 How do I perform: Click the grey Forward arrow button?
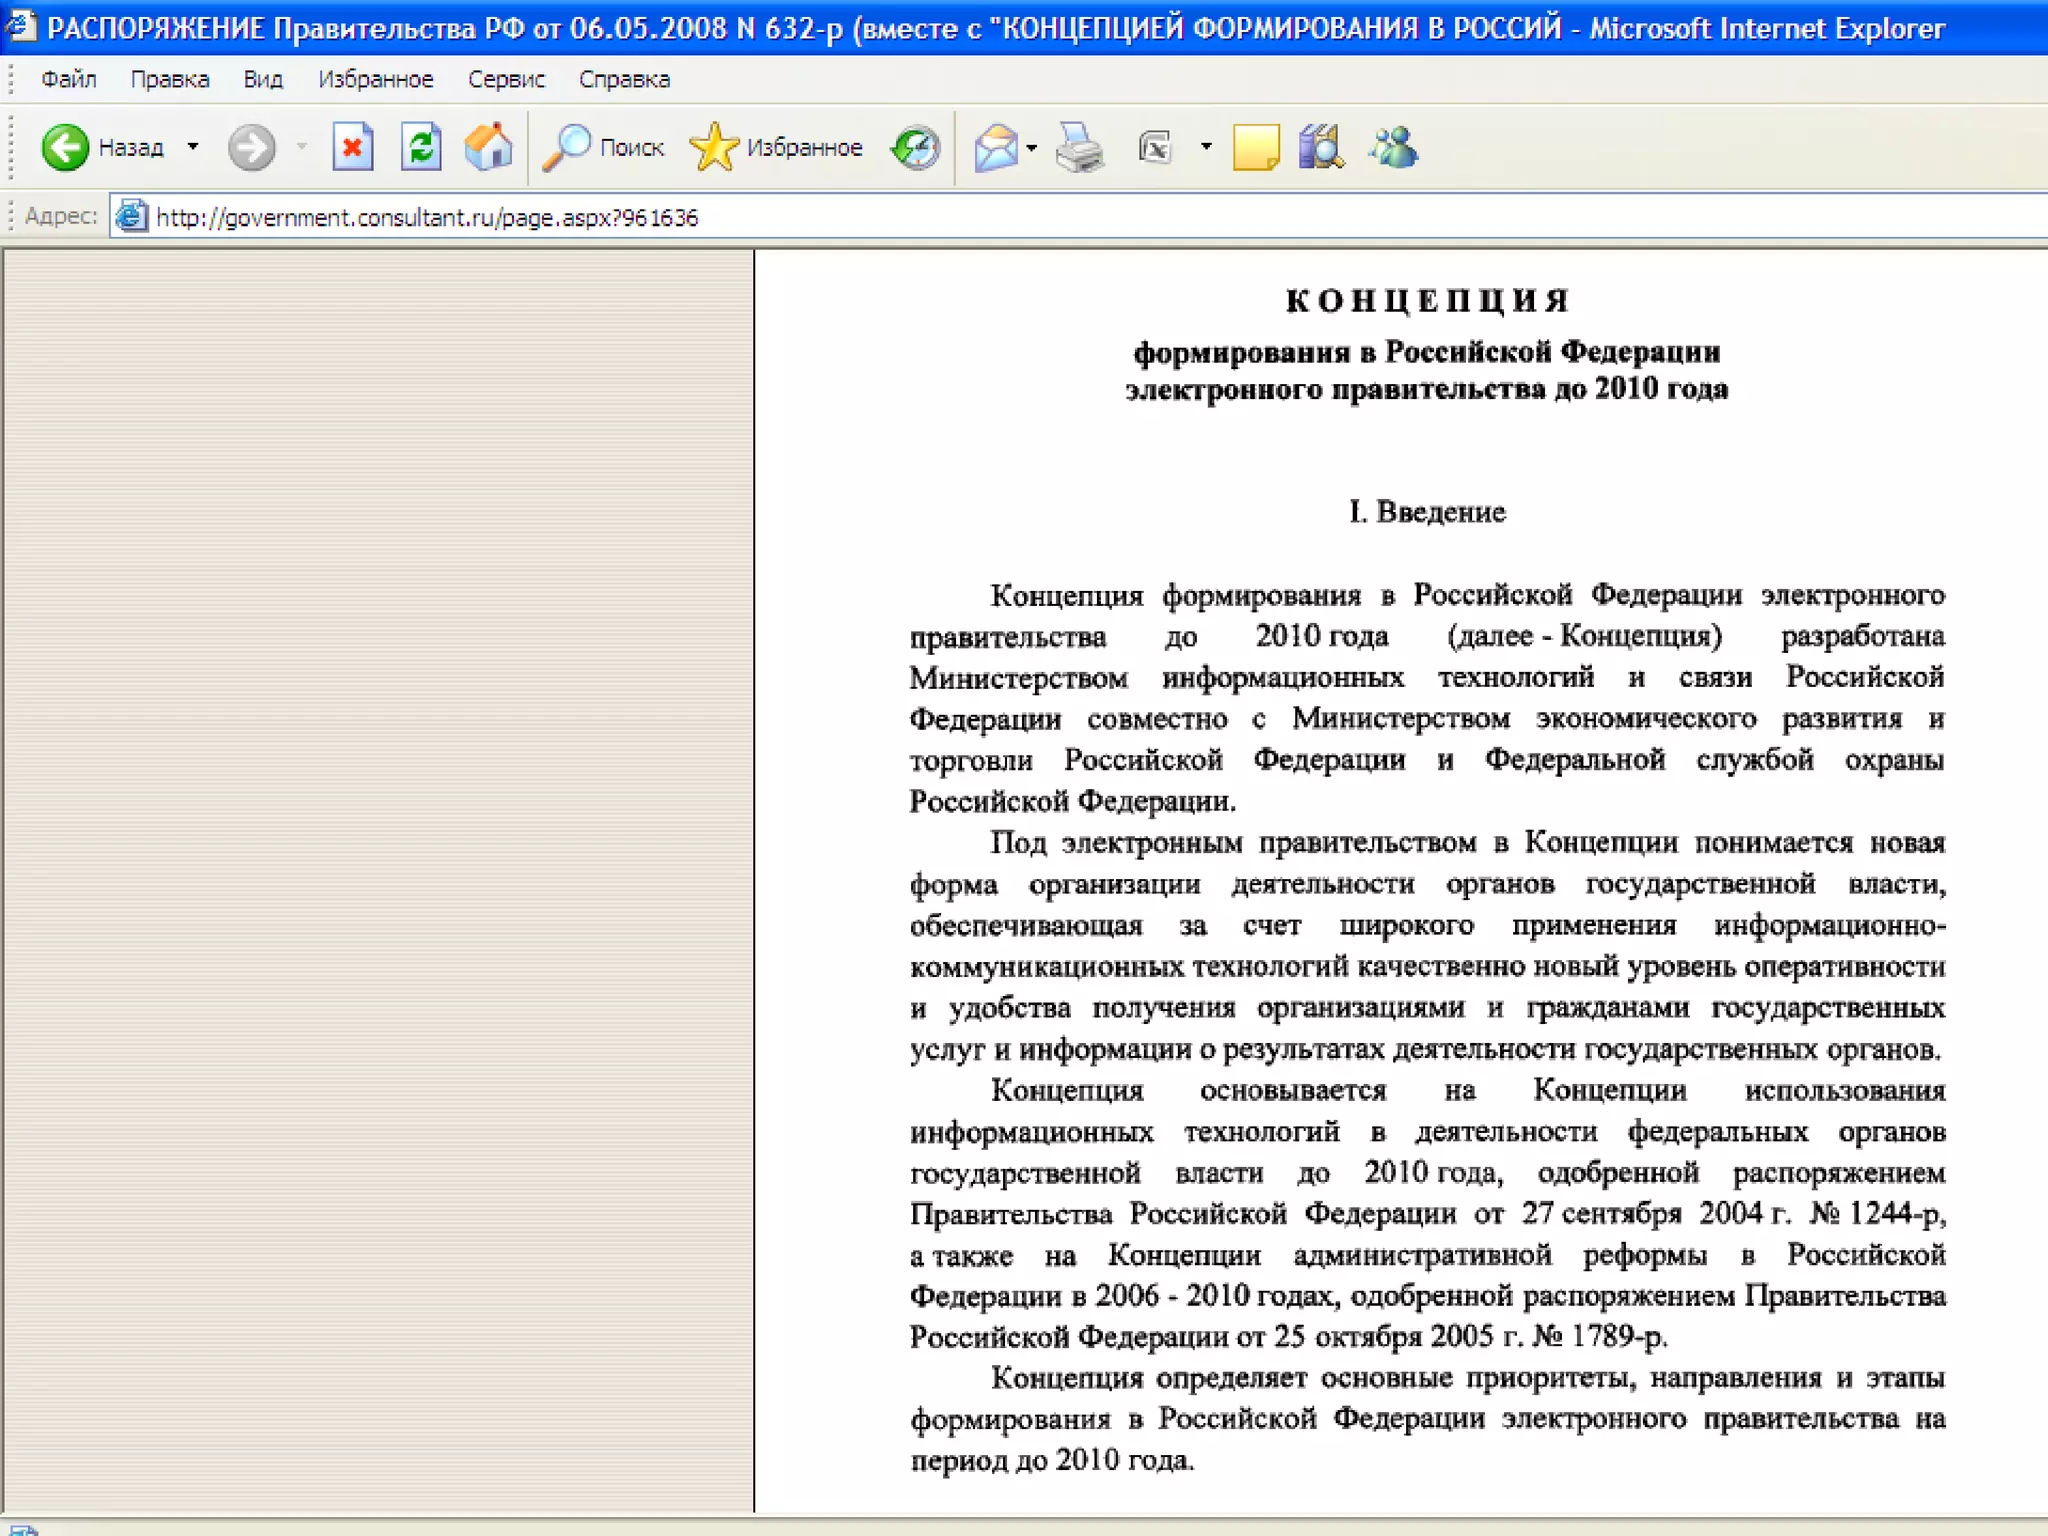250,148
